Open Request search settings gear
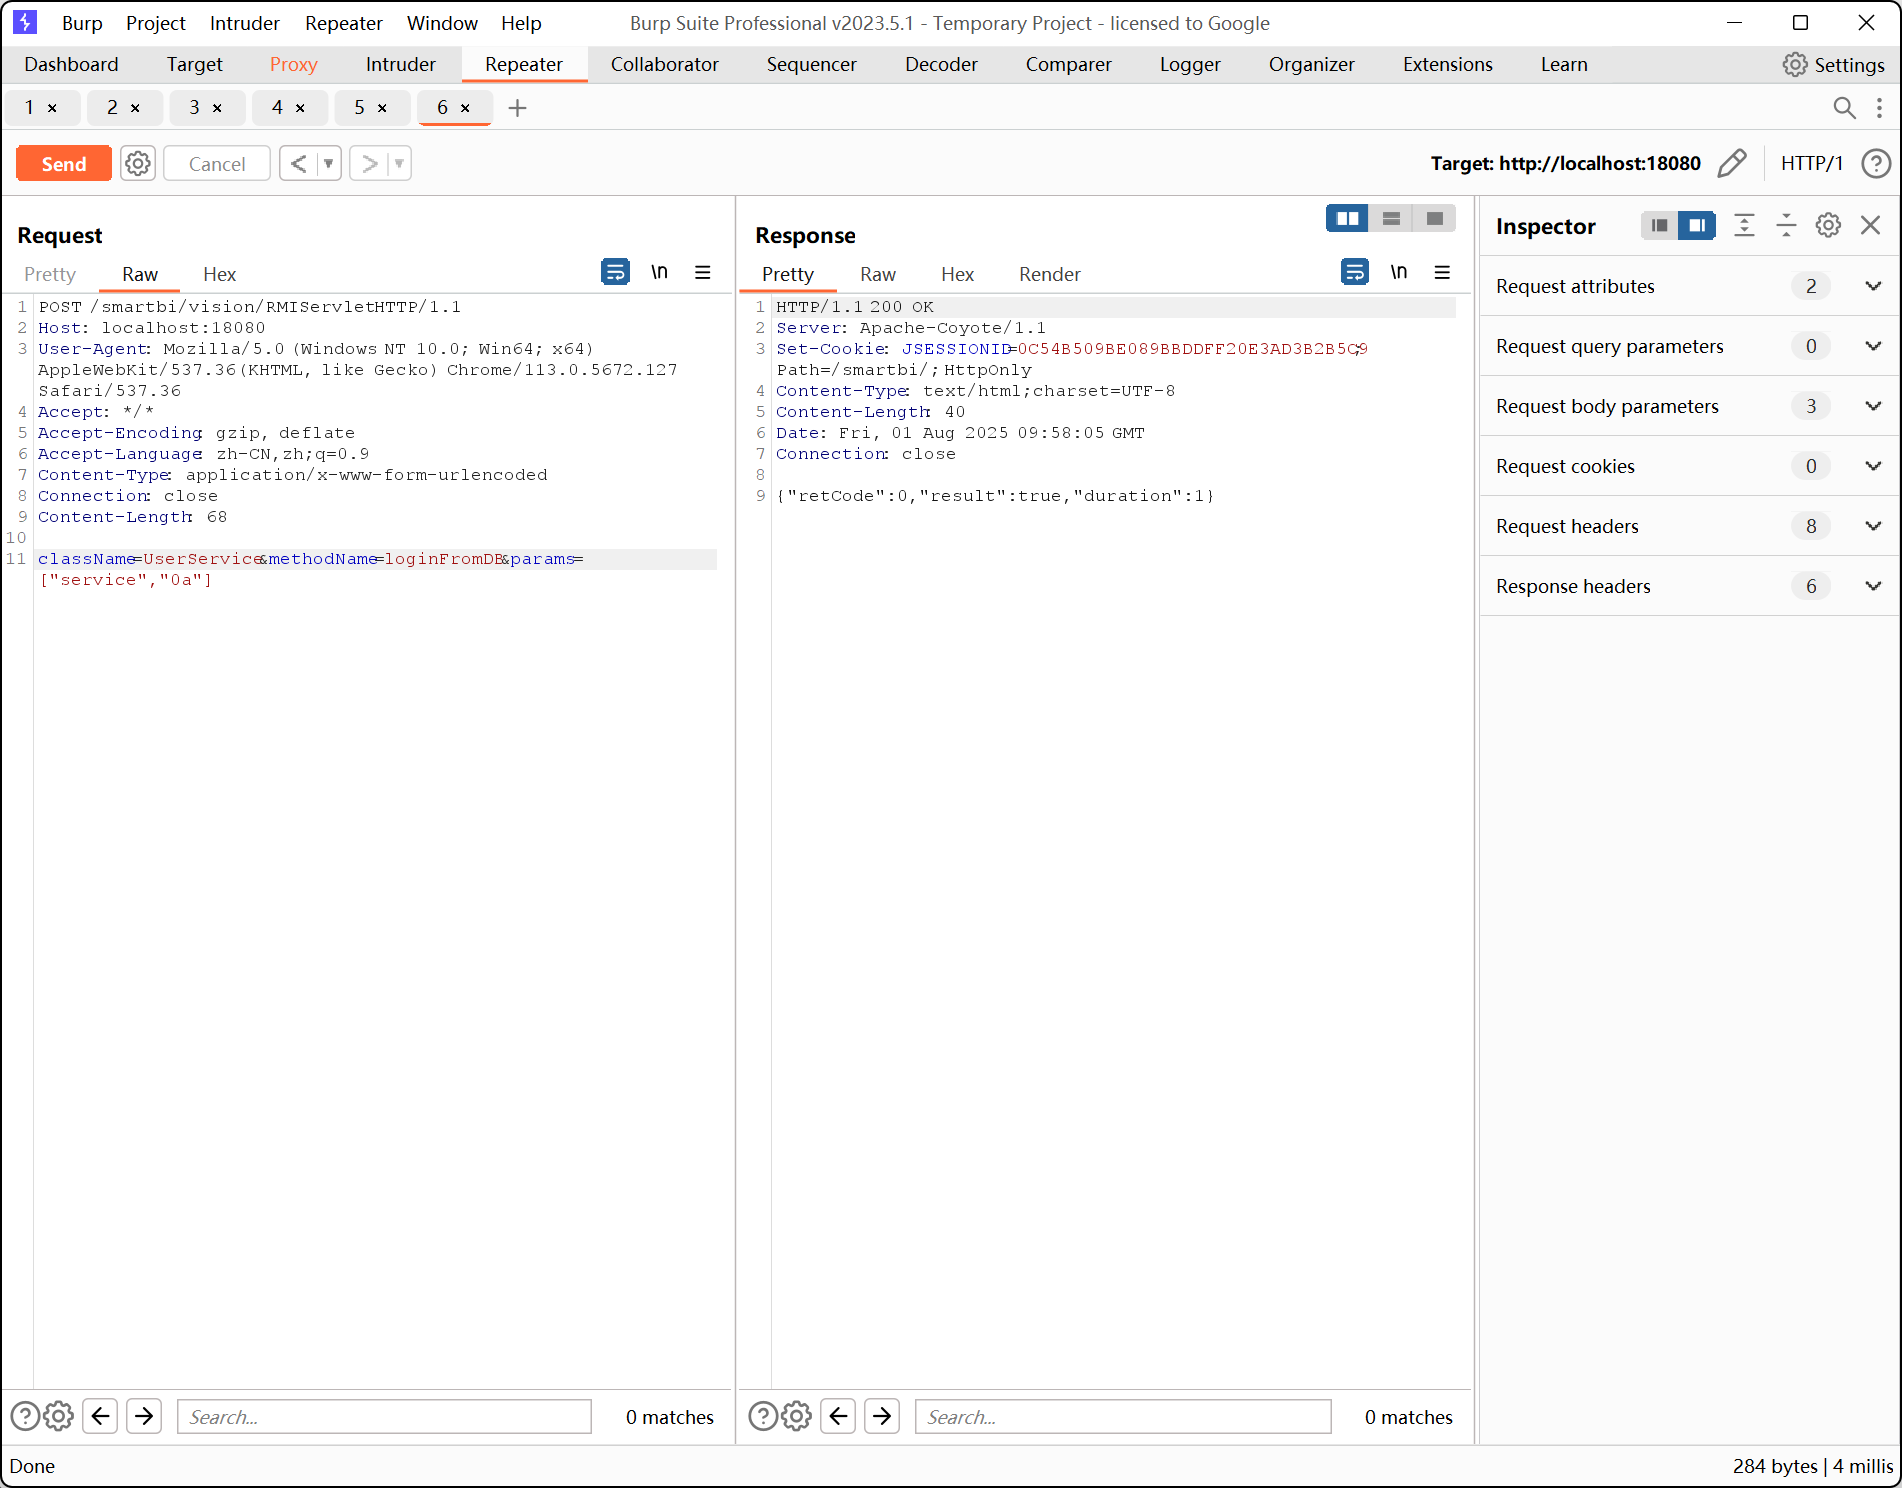The image size is (1902, 1488). [x=59, y=1416]
